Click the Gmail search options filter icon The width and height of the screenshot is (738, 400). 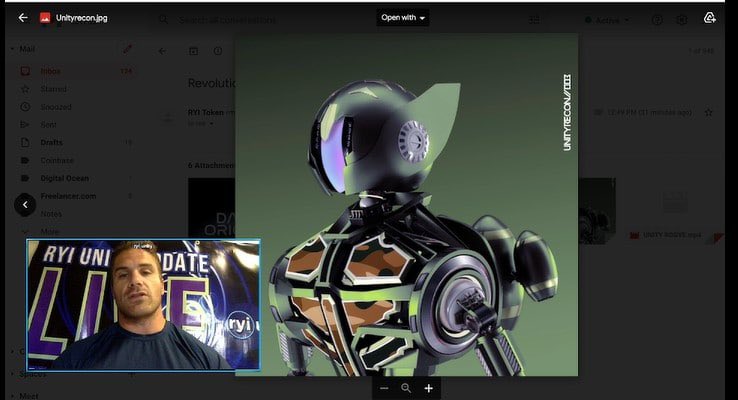[534, 20]
